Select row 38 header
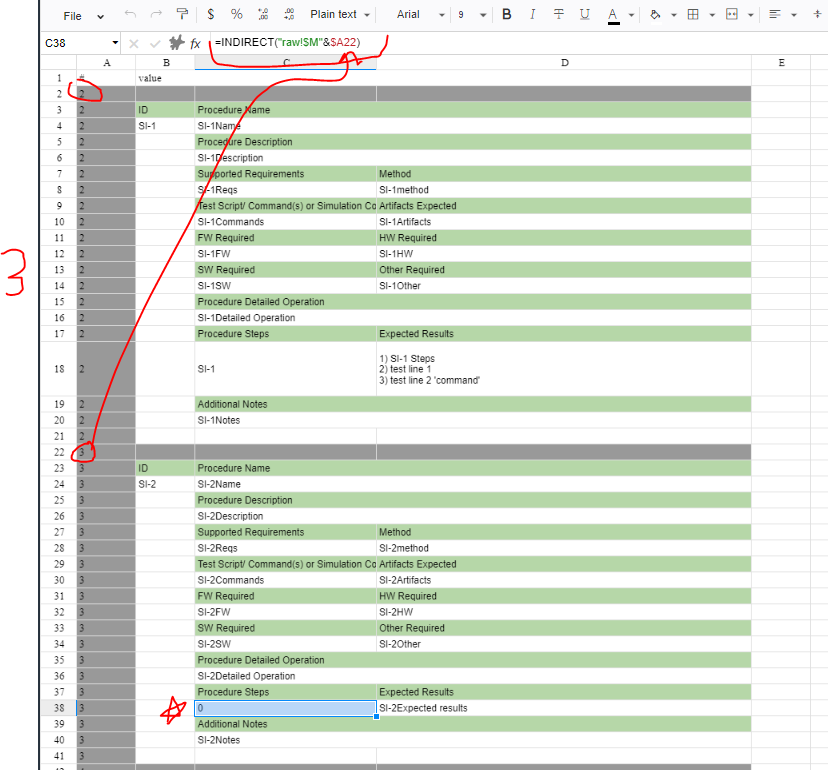Image resolution: width=828 pixels, height=770 pixels. tap(59, 708)
